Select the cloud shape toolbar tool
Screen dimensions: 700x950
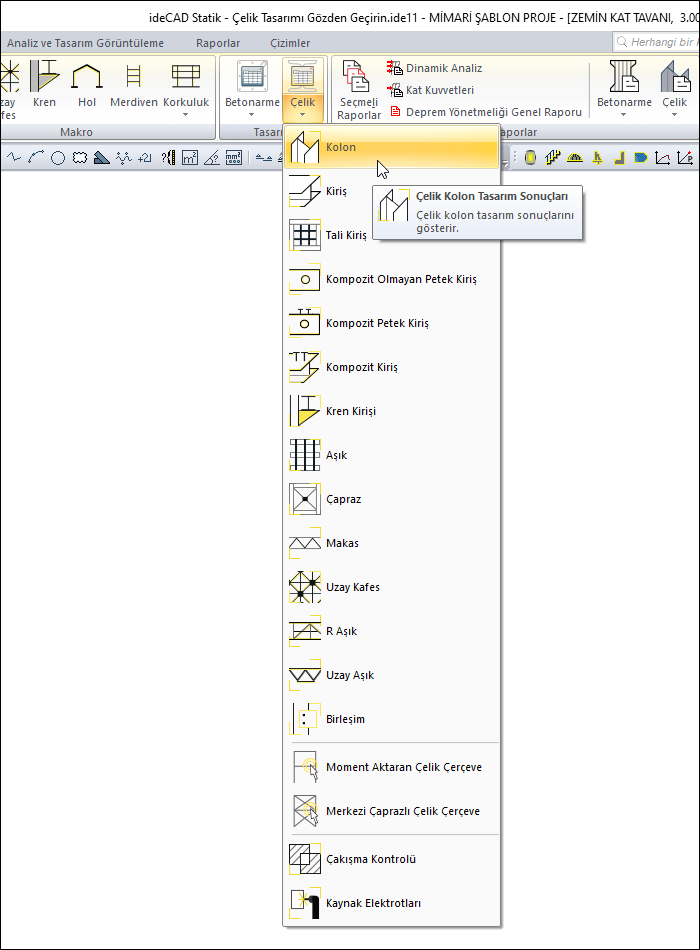[x=79, y=158]
